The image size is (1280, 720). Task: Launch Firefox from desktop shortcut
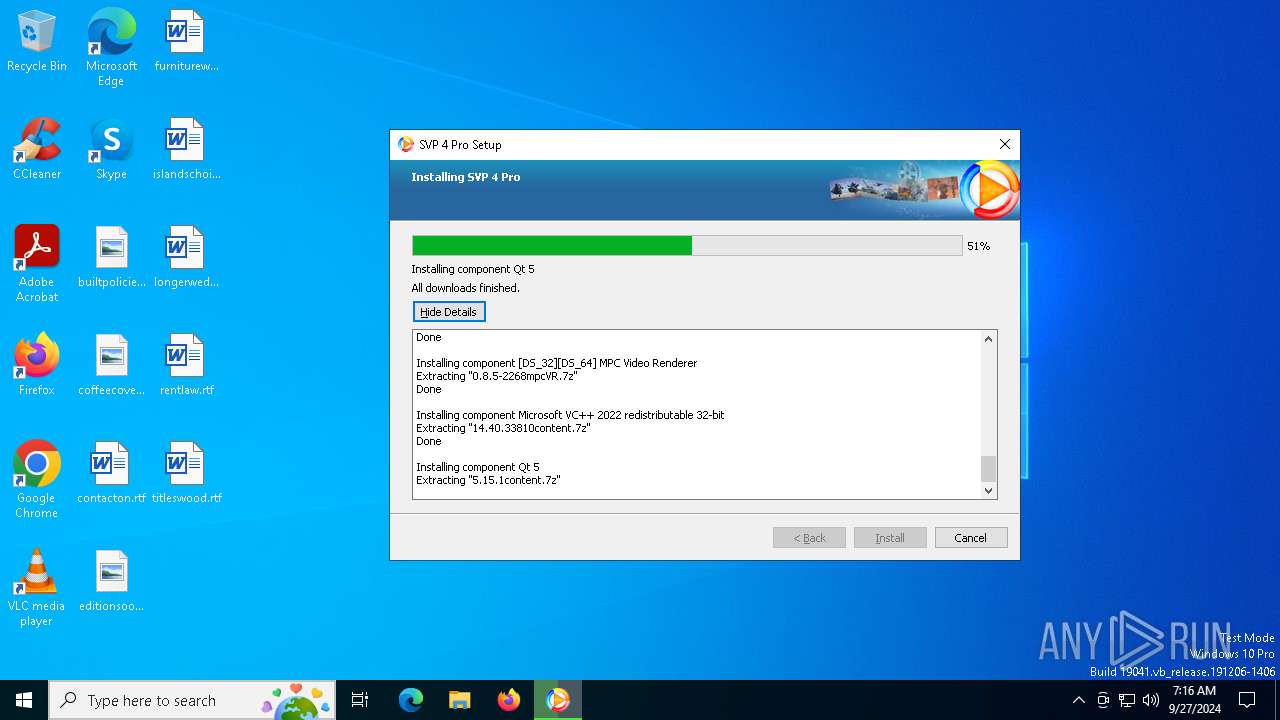pyautogui.click(x=37, y=365)
